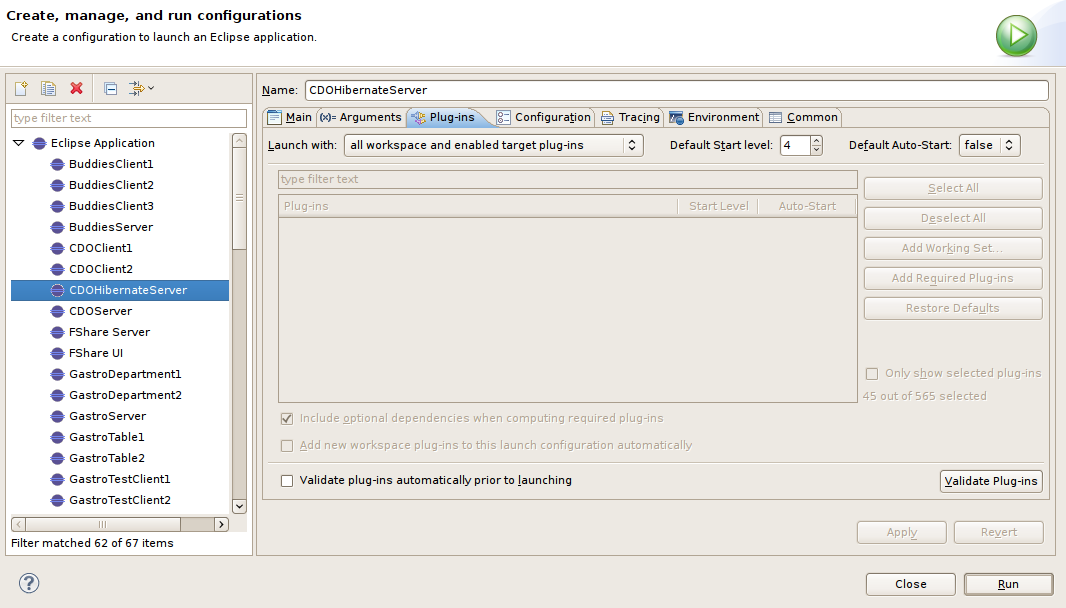Open the Tracing tab
1066x608 pixels.
[x=630, y=117]
